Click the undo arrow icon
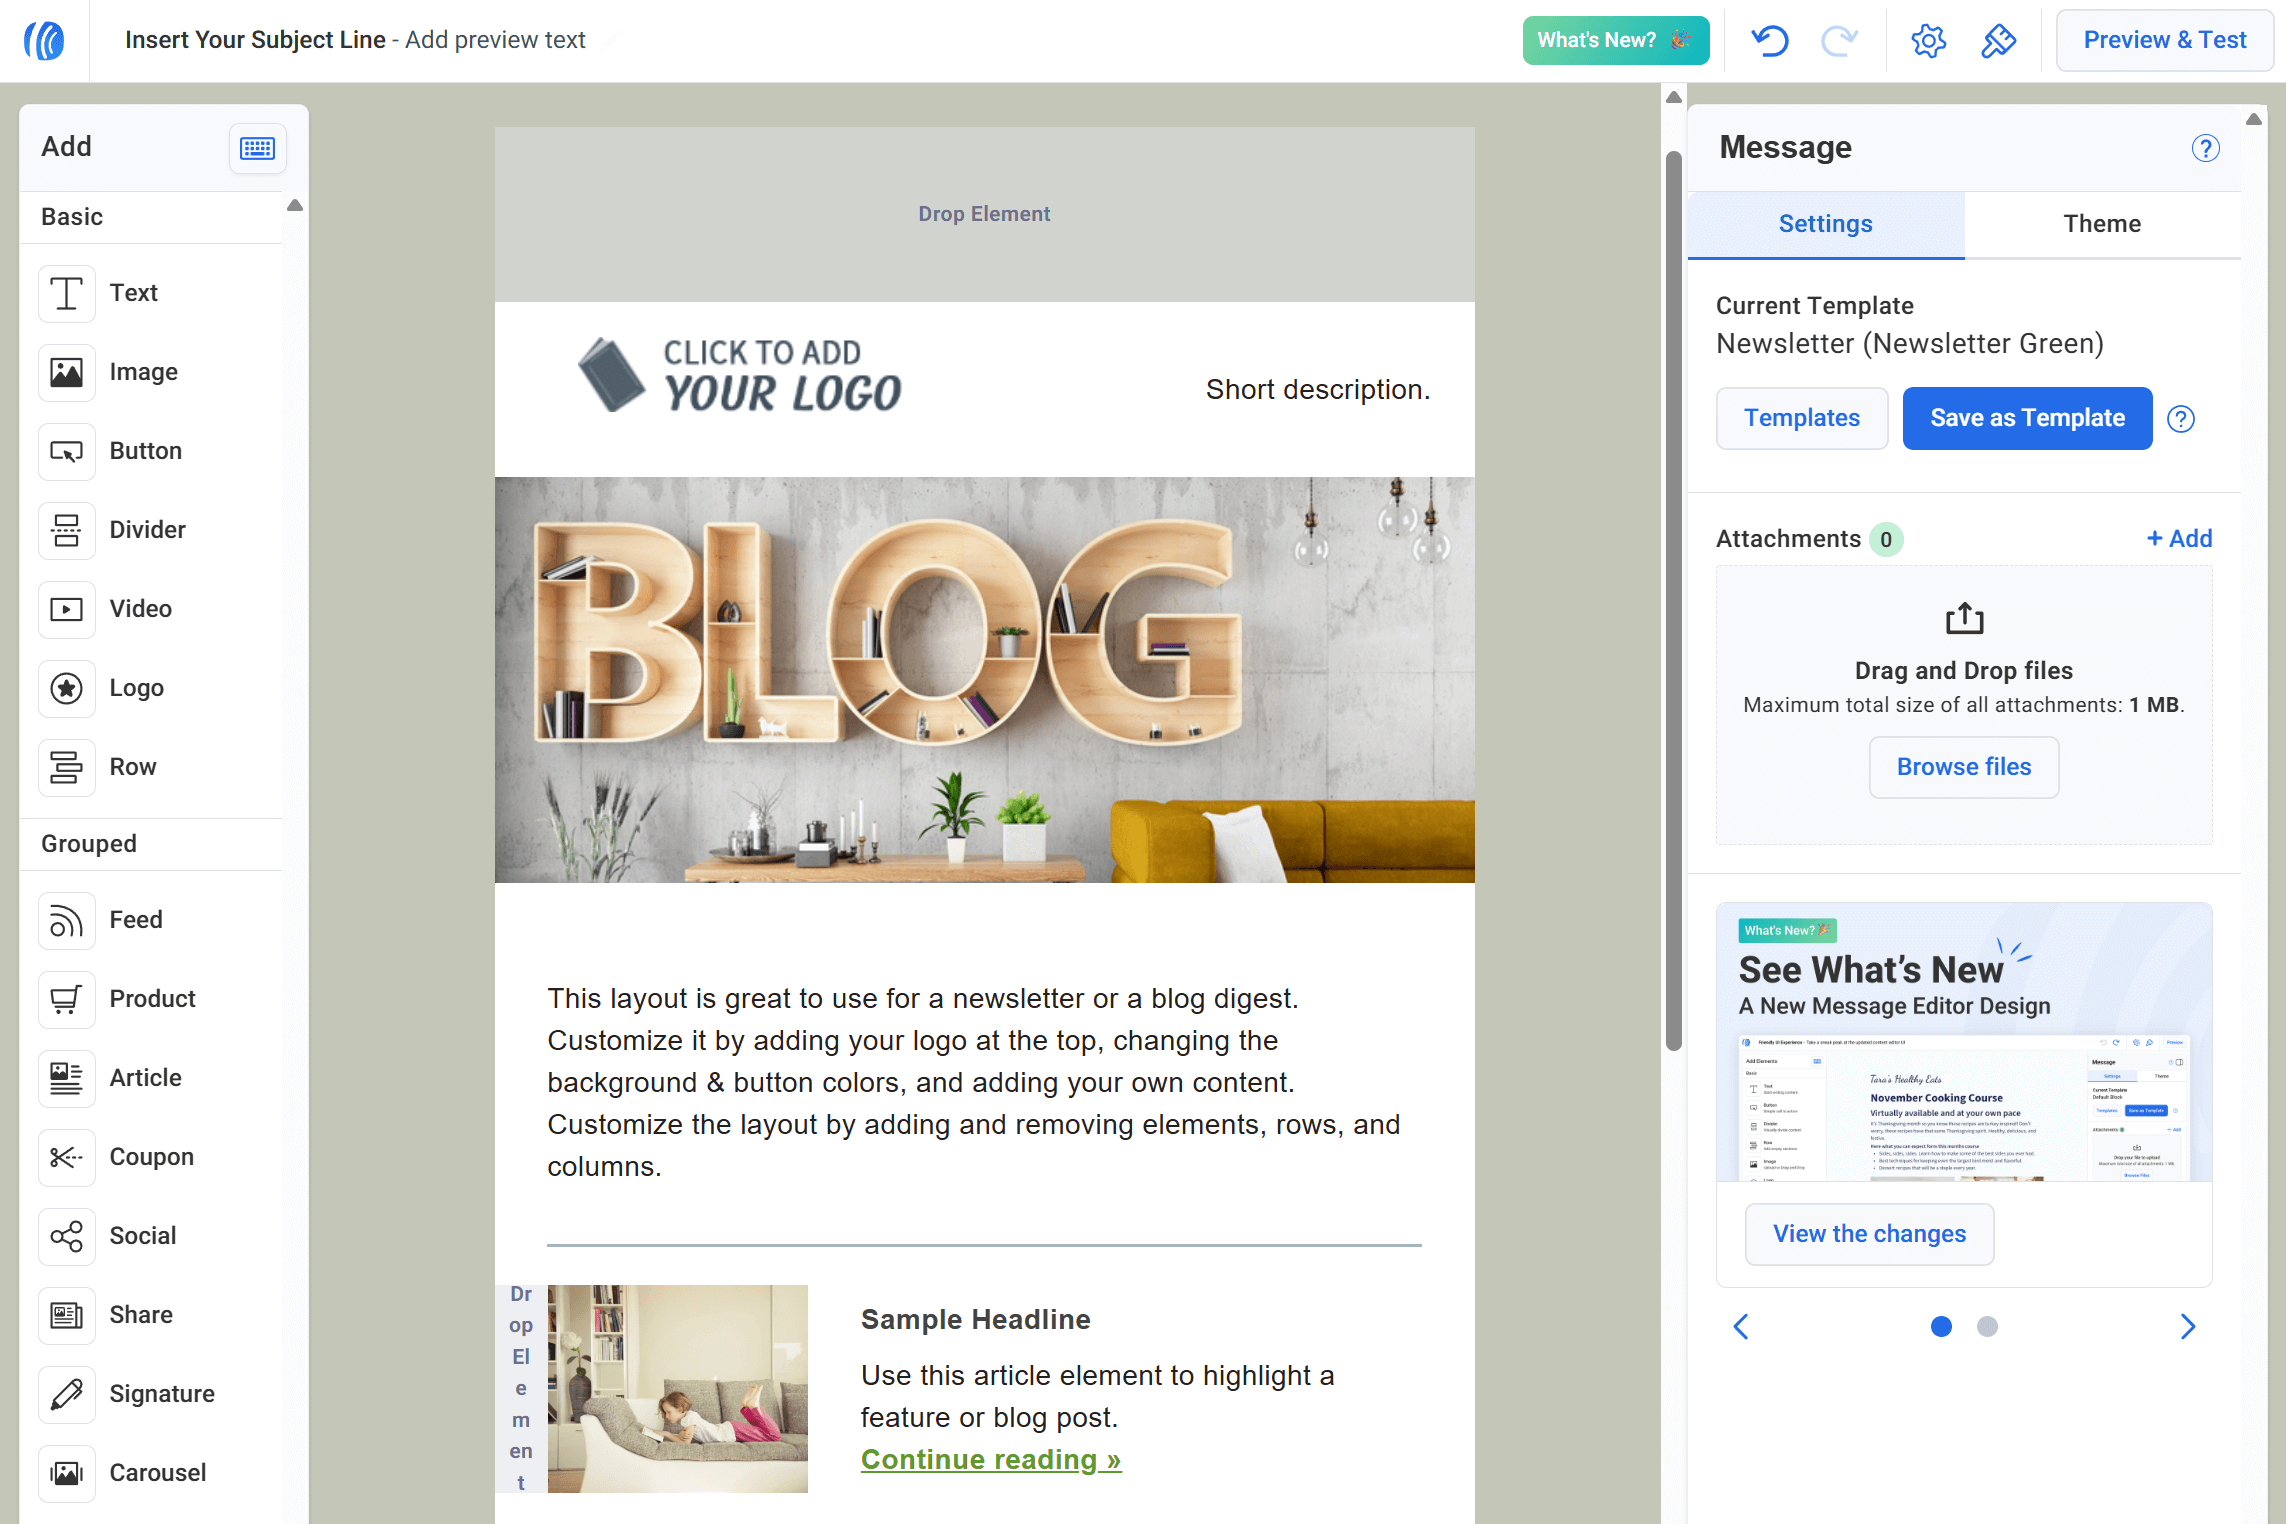Image resolution: width=2286 pixels, height=1524 pixels. [1769, 40]
